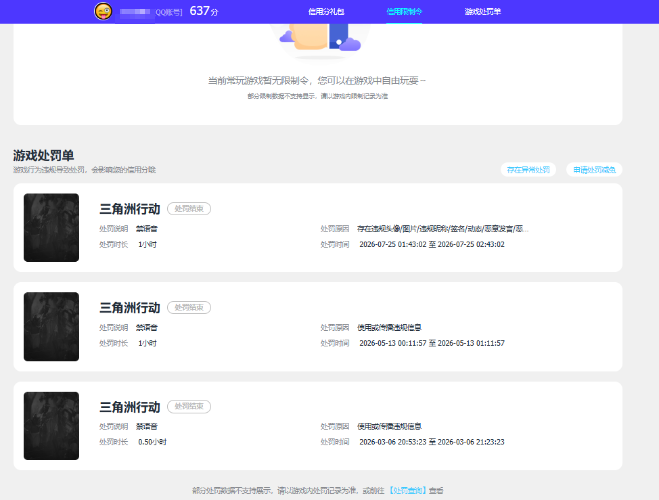Click the 0.50小时 duration value
659x500 pixels.
click(x=152, y=442)
